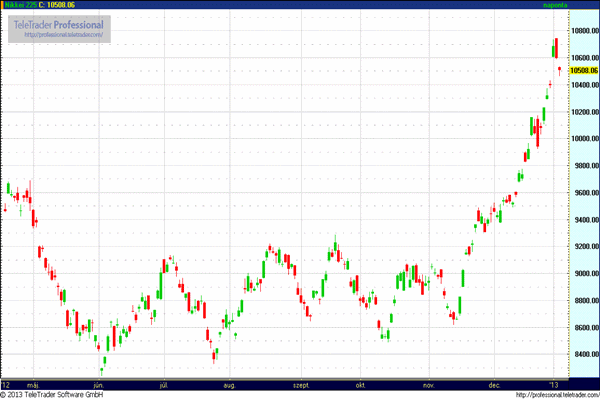Click the 8400.00 price axis label

582,354
